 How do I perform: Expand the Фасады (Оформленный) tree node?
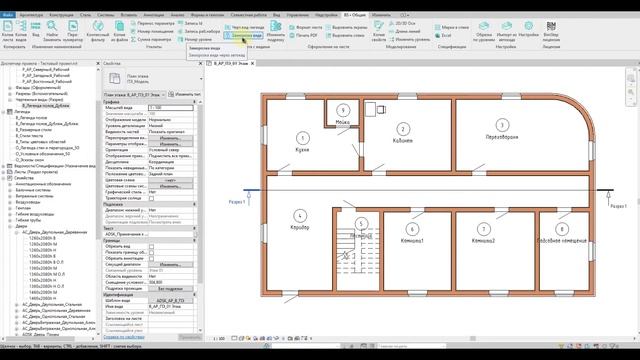(10, 88)
